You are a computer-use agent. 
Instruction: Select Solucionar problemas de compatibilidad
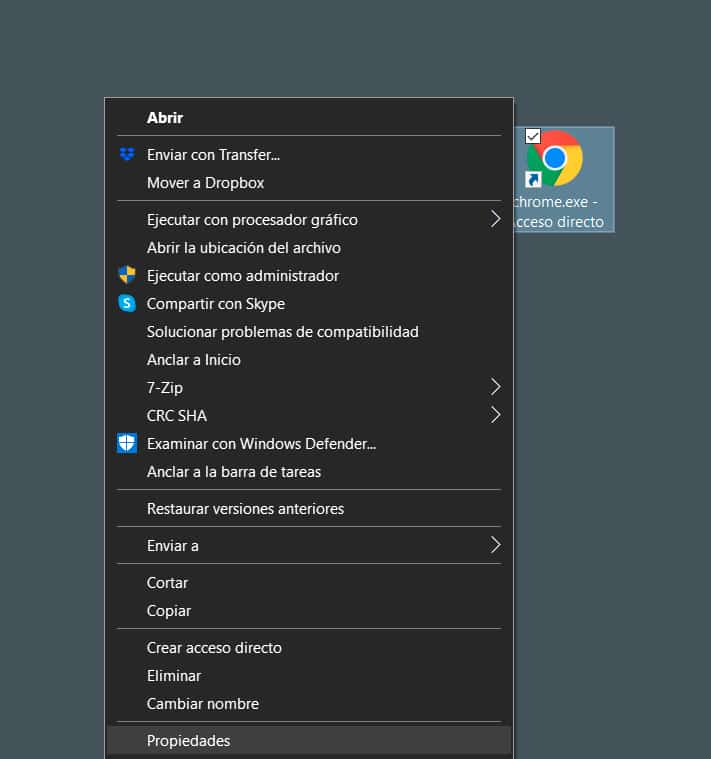pos(309,332)
